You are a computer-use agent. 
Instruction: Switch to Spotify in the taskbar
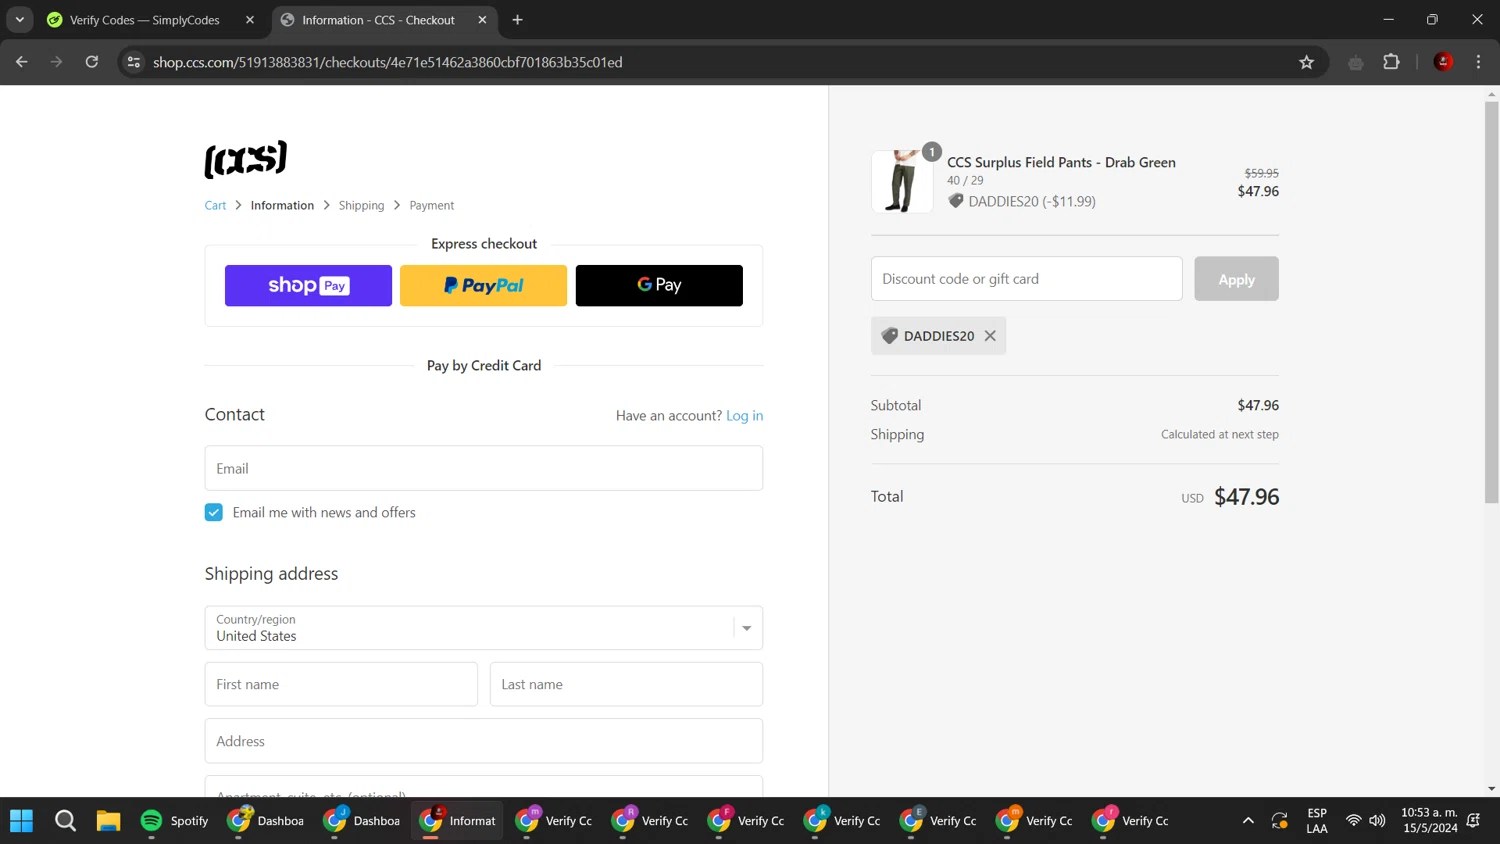(x=175, y=821)
